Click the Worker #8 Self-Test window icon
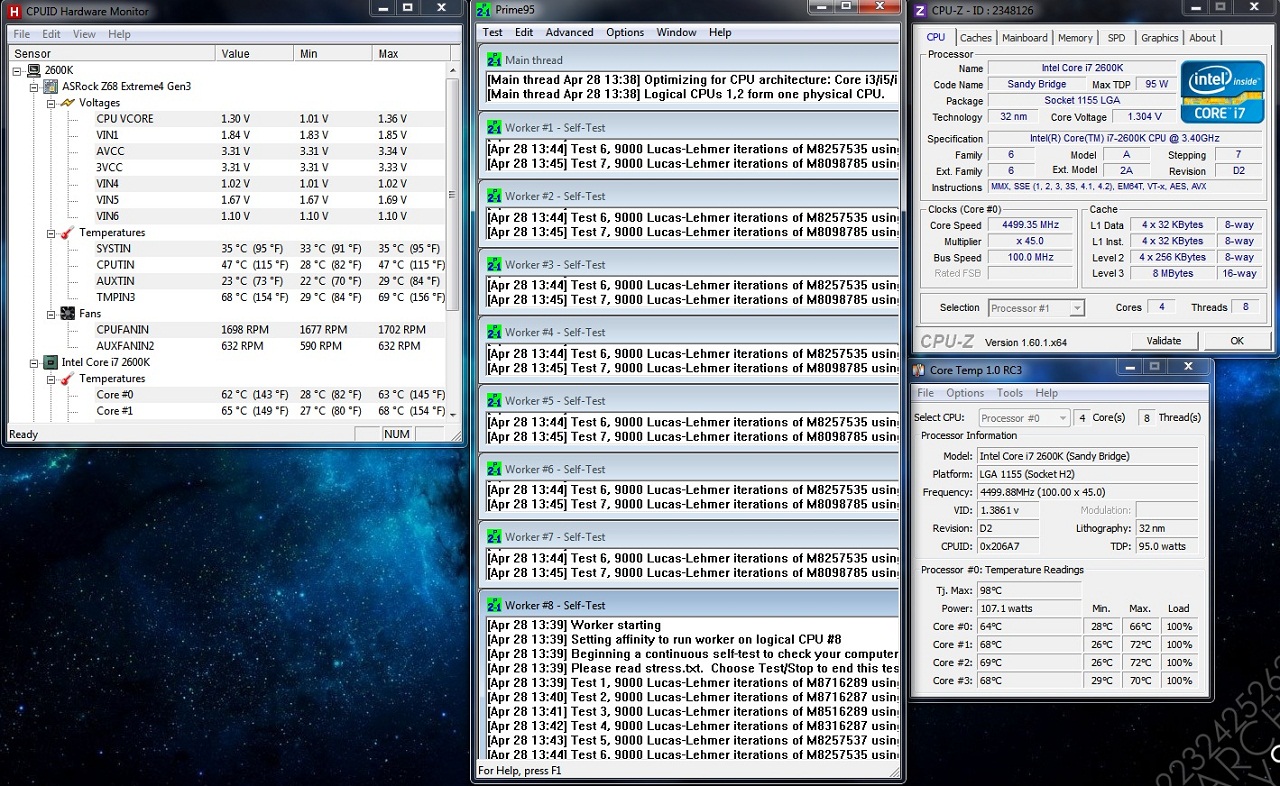Image resolution: width=1280 pixels, height=786 pixels. click(x=494, y=605)
